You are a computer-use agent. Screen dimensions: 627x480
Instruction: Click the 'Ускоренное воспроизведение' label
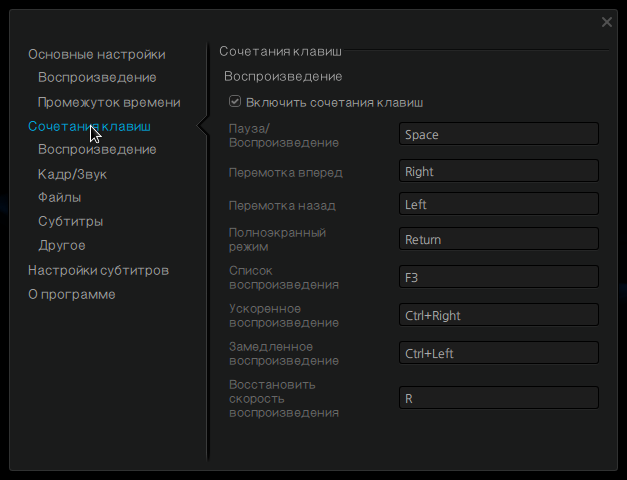[x=284, y=316]
